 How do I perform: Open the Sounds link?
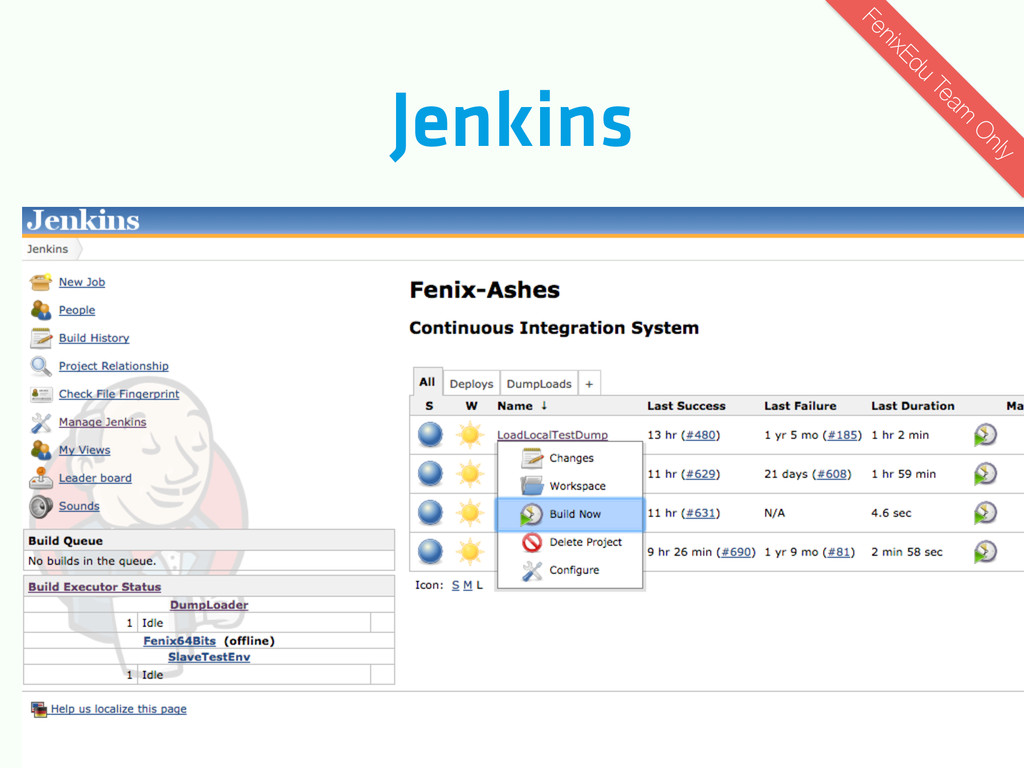[79, 506]
